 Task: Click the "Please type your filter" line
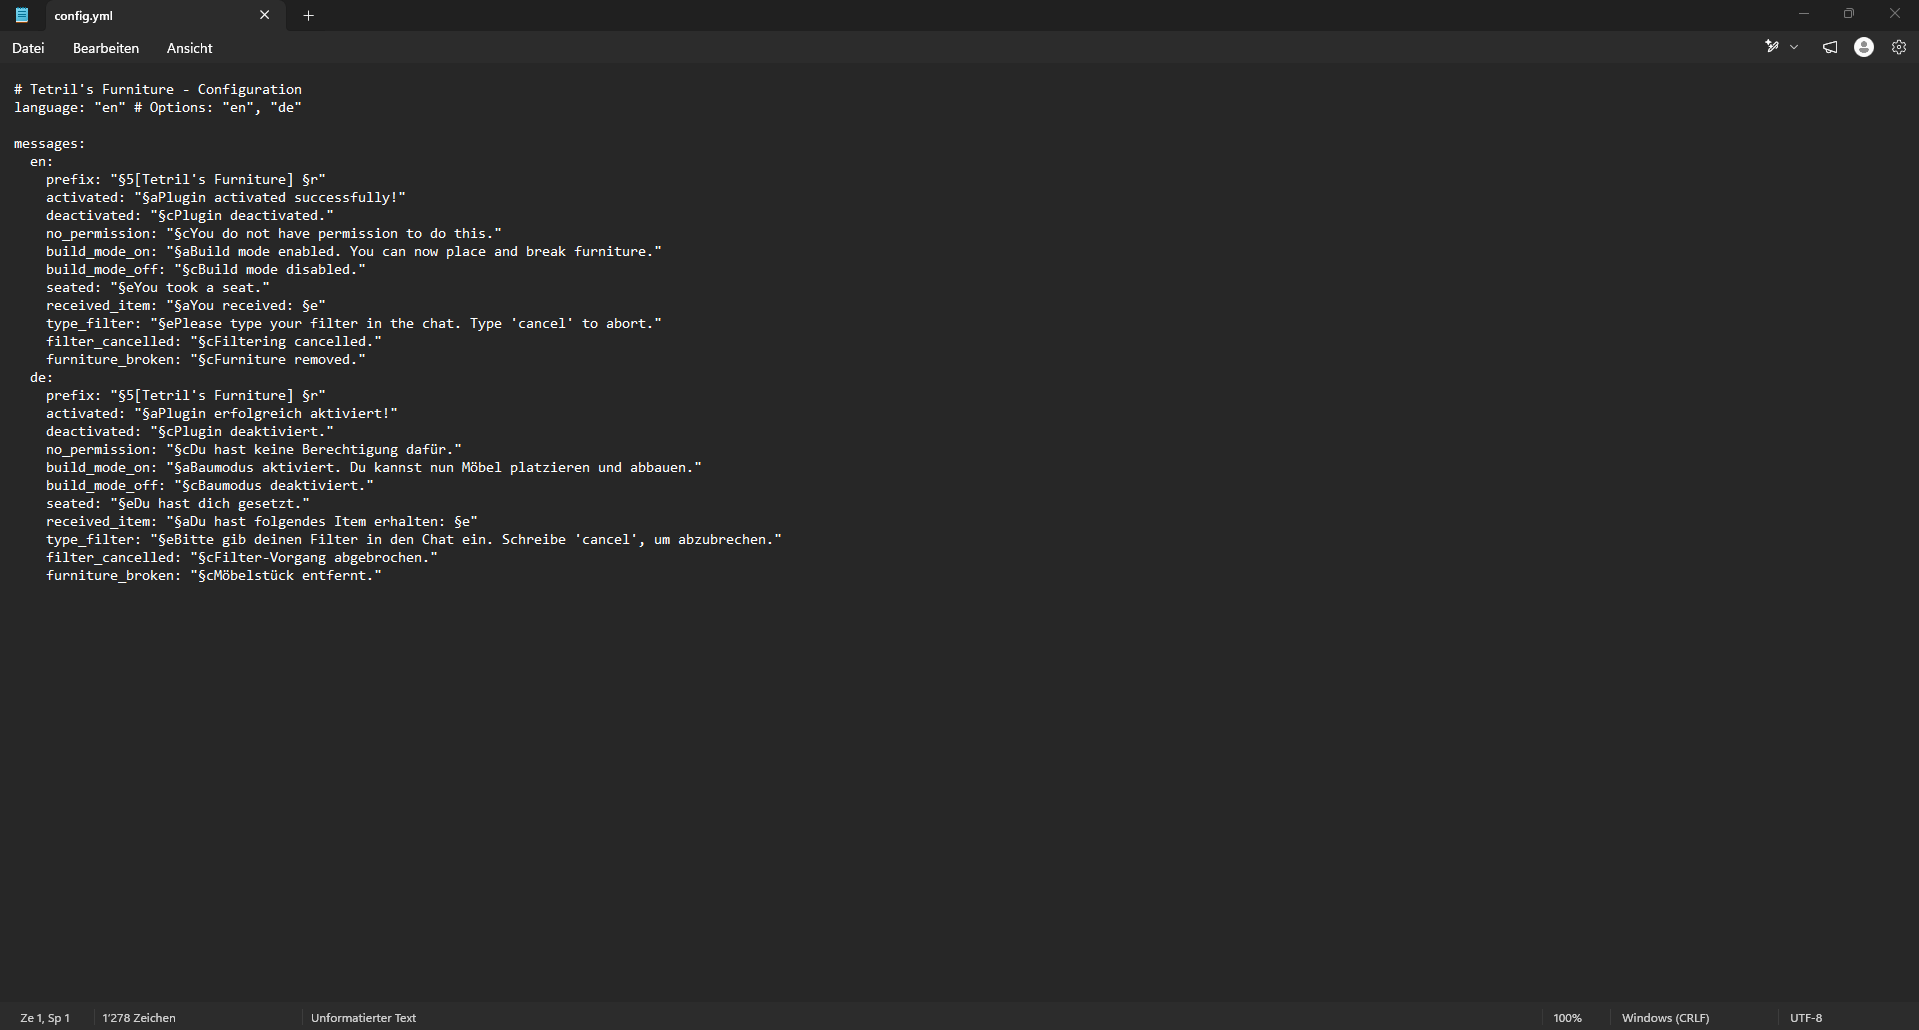[x=354, y=323]
